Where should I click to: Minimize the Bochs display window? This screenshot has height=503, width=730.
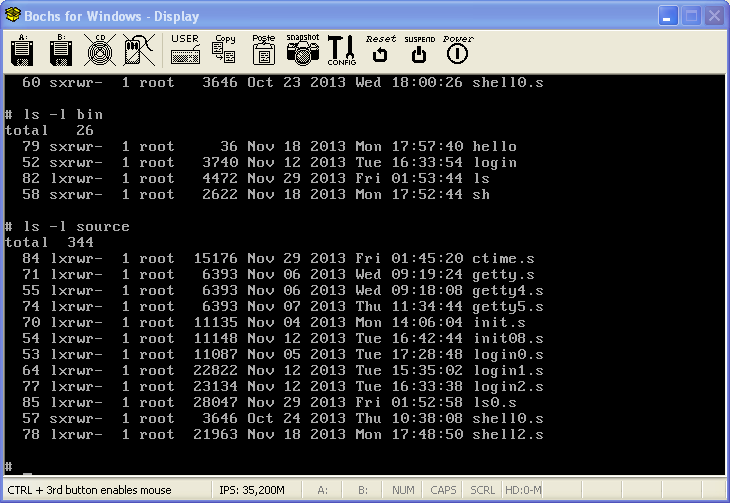pos(667,16)
